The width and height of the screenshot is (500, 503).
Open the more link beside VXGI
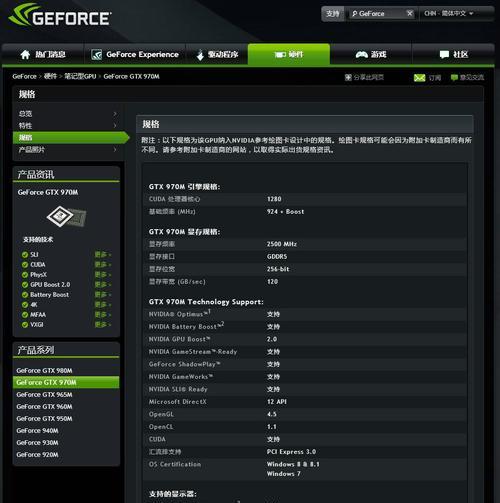click(x=103, y=325)
